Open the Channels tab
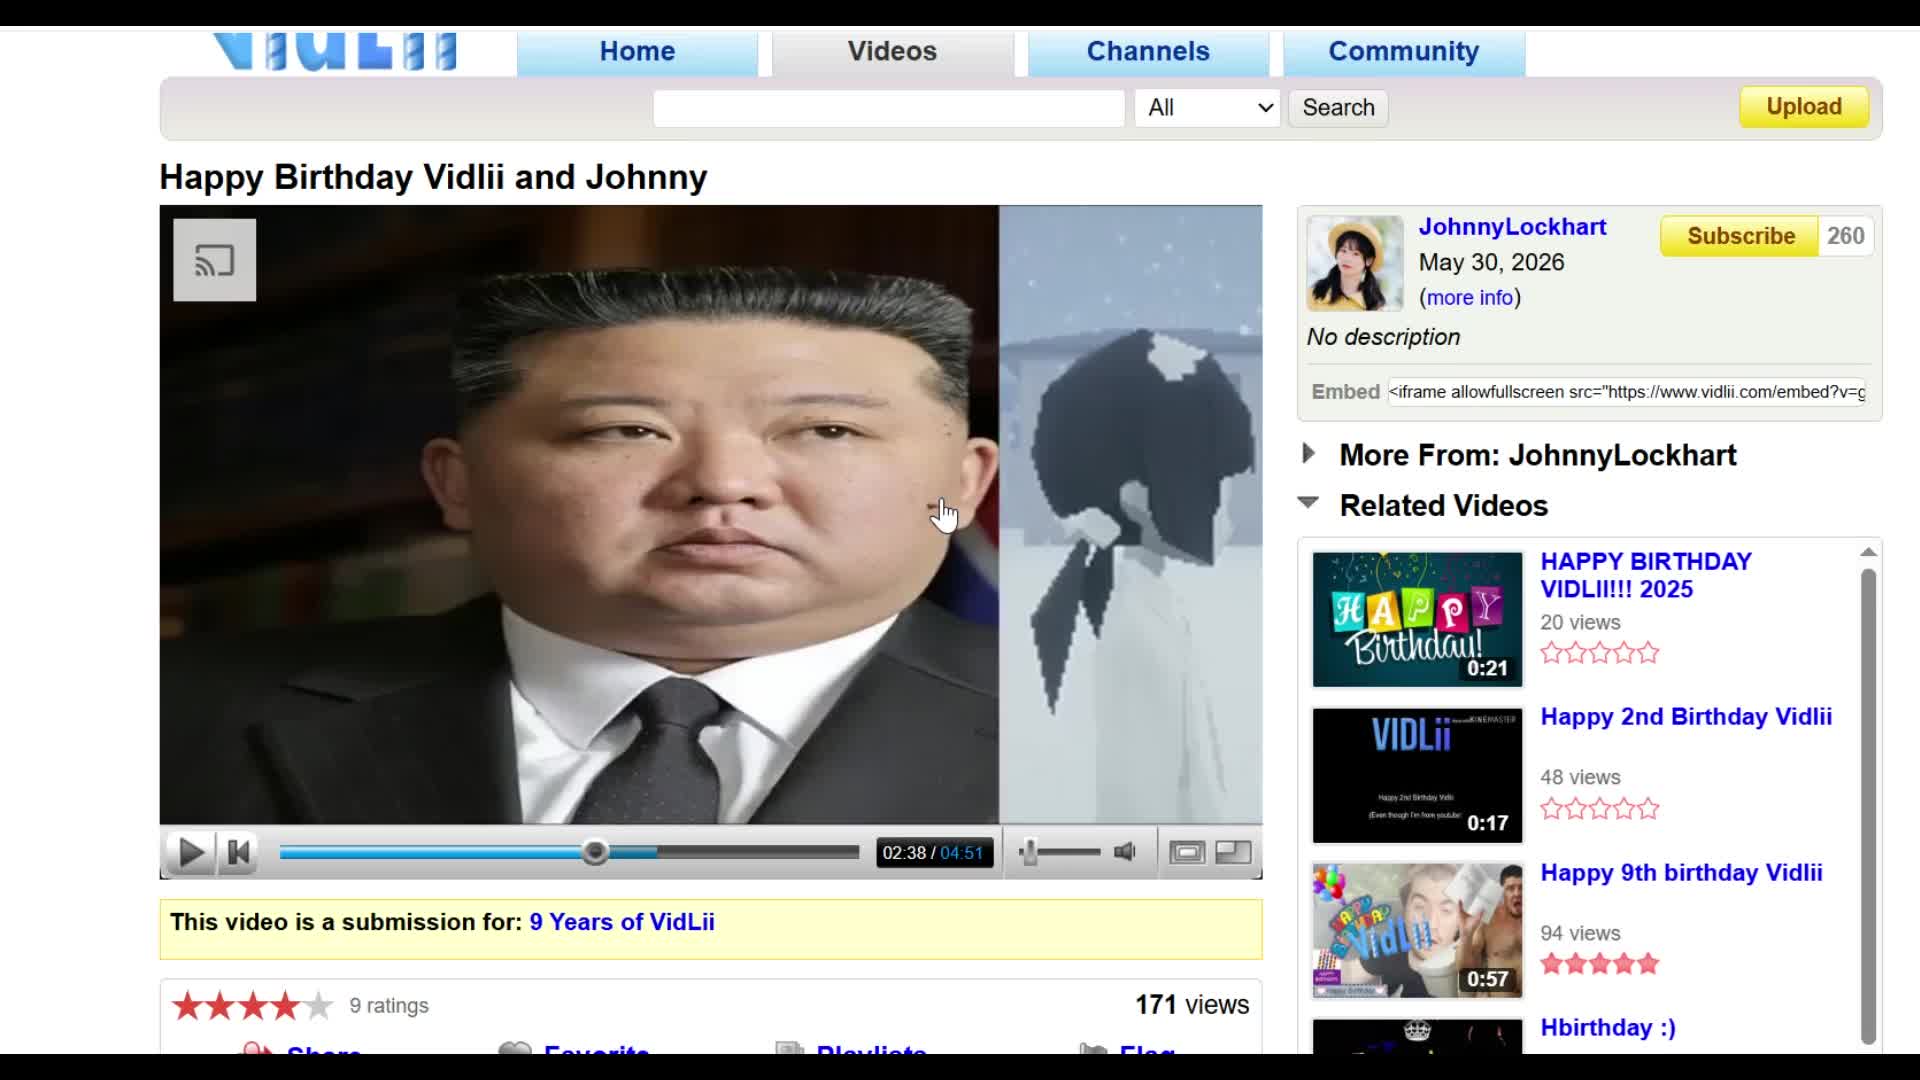 pos(1148,52)
